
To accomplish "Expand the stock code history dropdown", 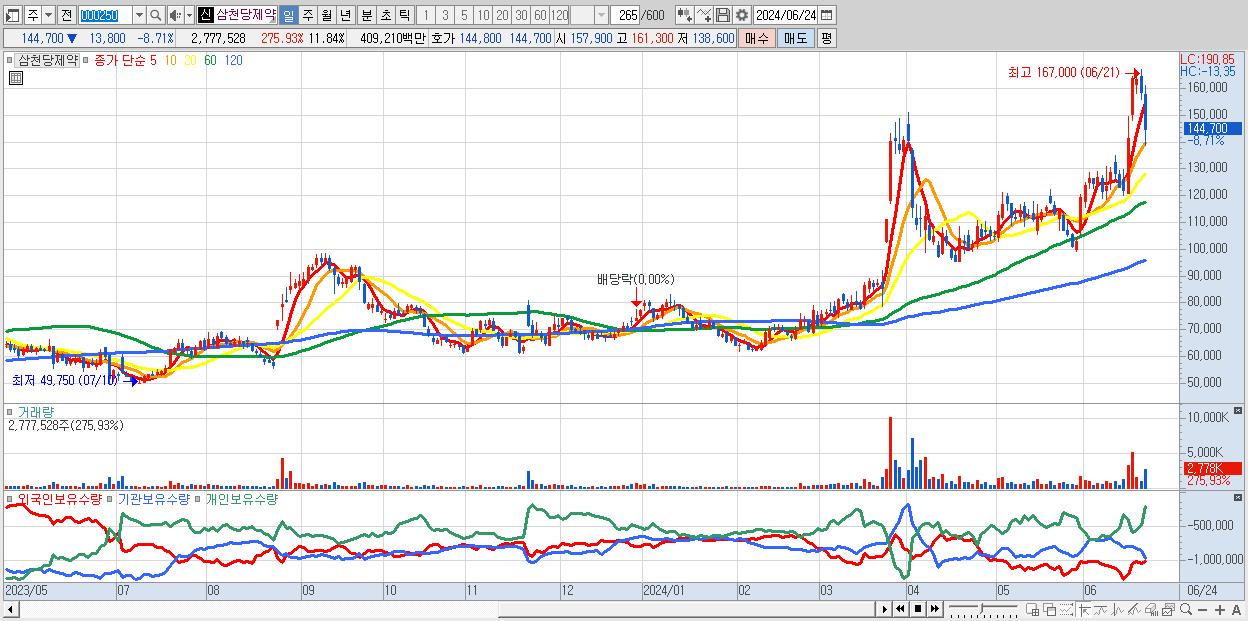I will pos(139,15).
